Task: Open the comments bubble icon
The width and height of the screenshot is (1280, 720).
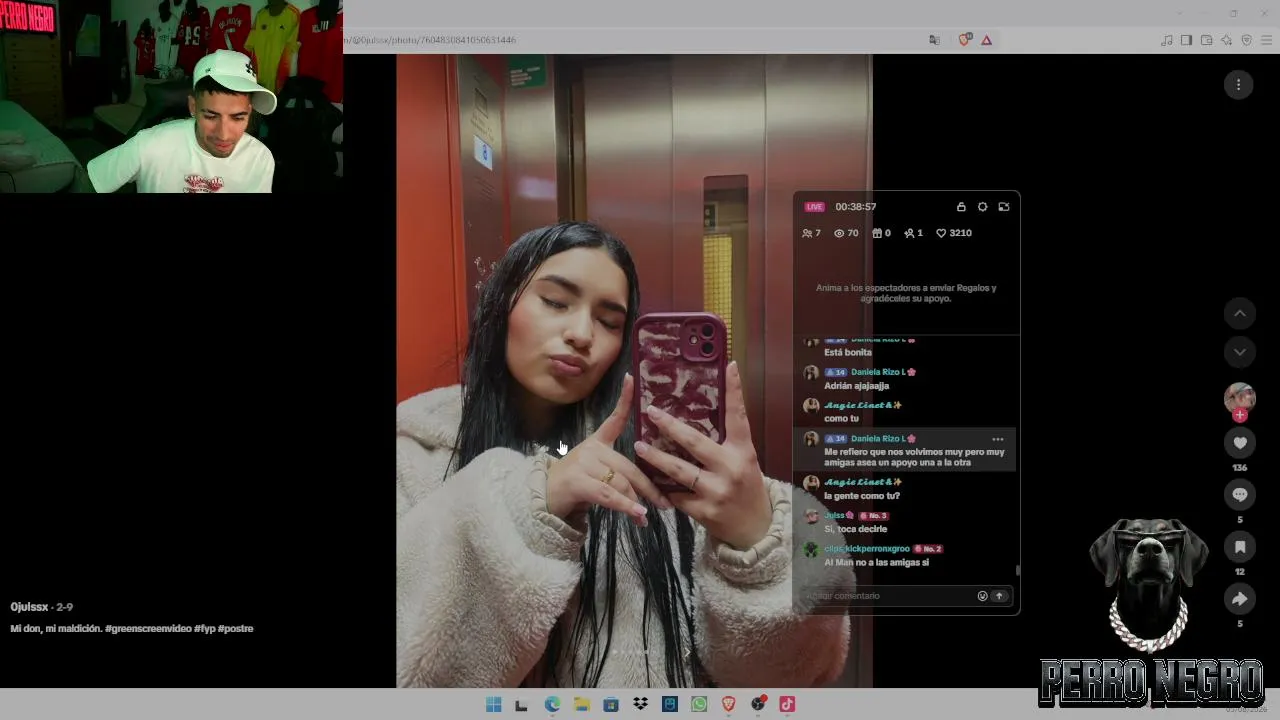Action: (1239, 495)
